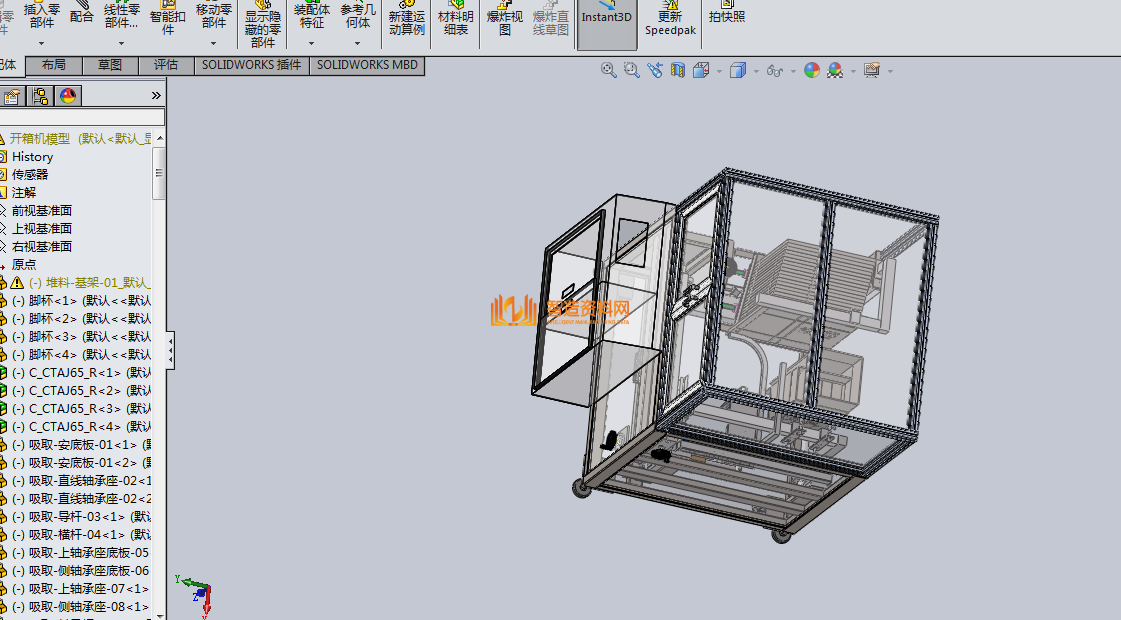Open the PropertyManager tab icon
Viewport: 1121px width, 620px height.
[x=12, y=96]
